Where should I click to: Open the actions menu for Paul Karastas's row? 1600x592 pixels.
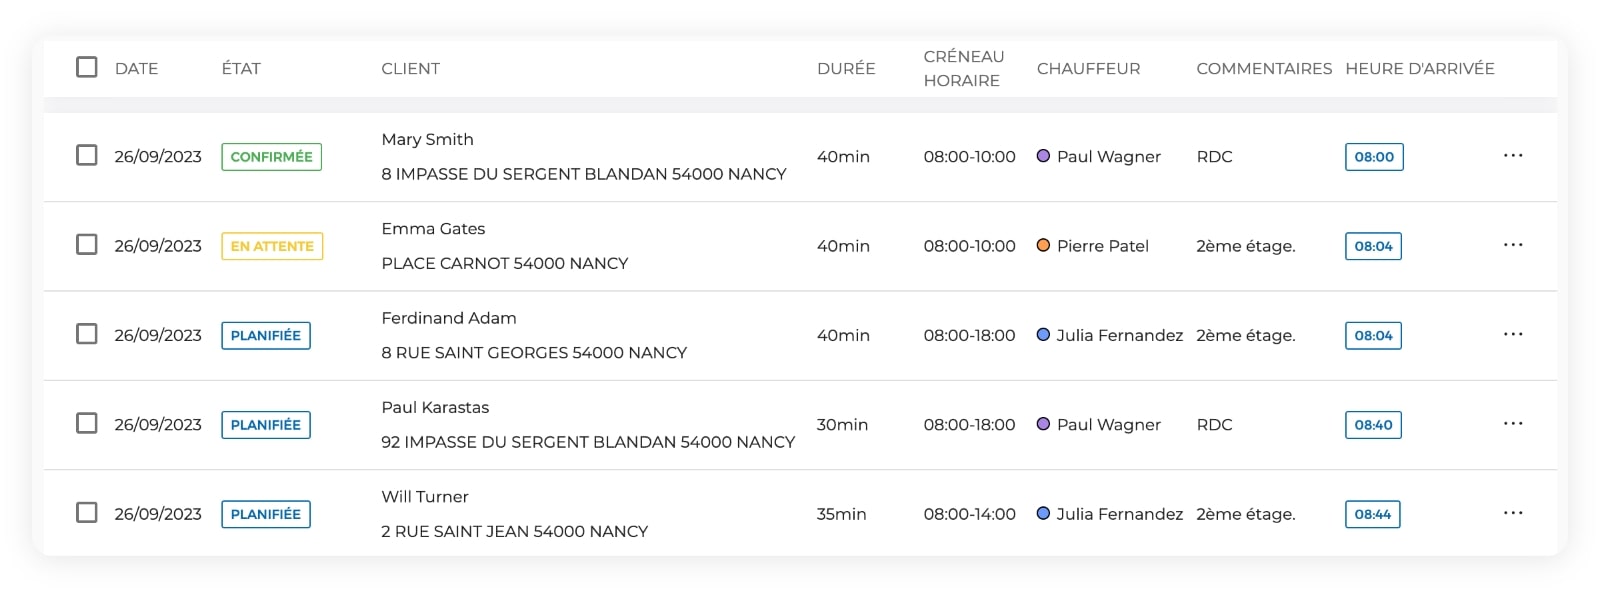click(x=1513, y=423)
